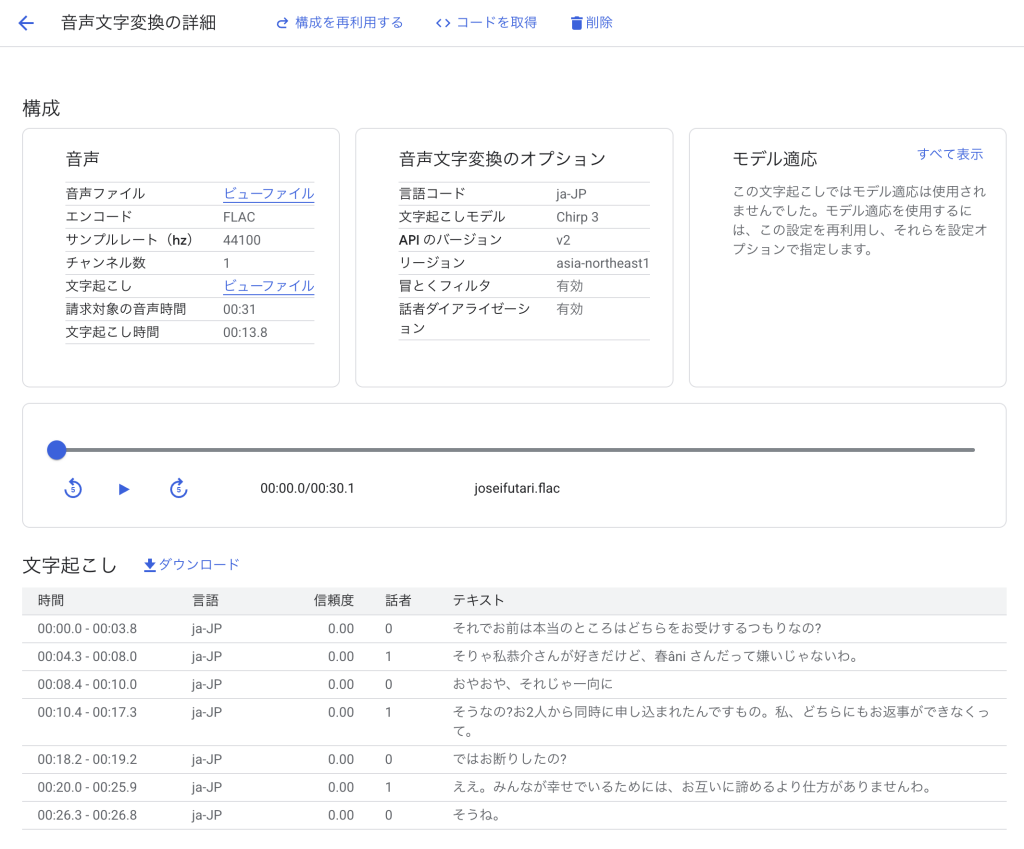Click the 話者 column header
The image size is (1024, 849).
pyautogui.click(x=398, y=601)
